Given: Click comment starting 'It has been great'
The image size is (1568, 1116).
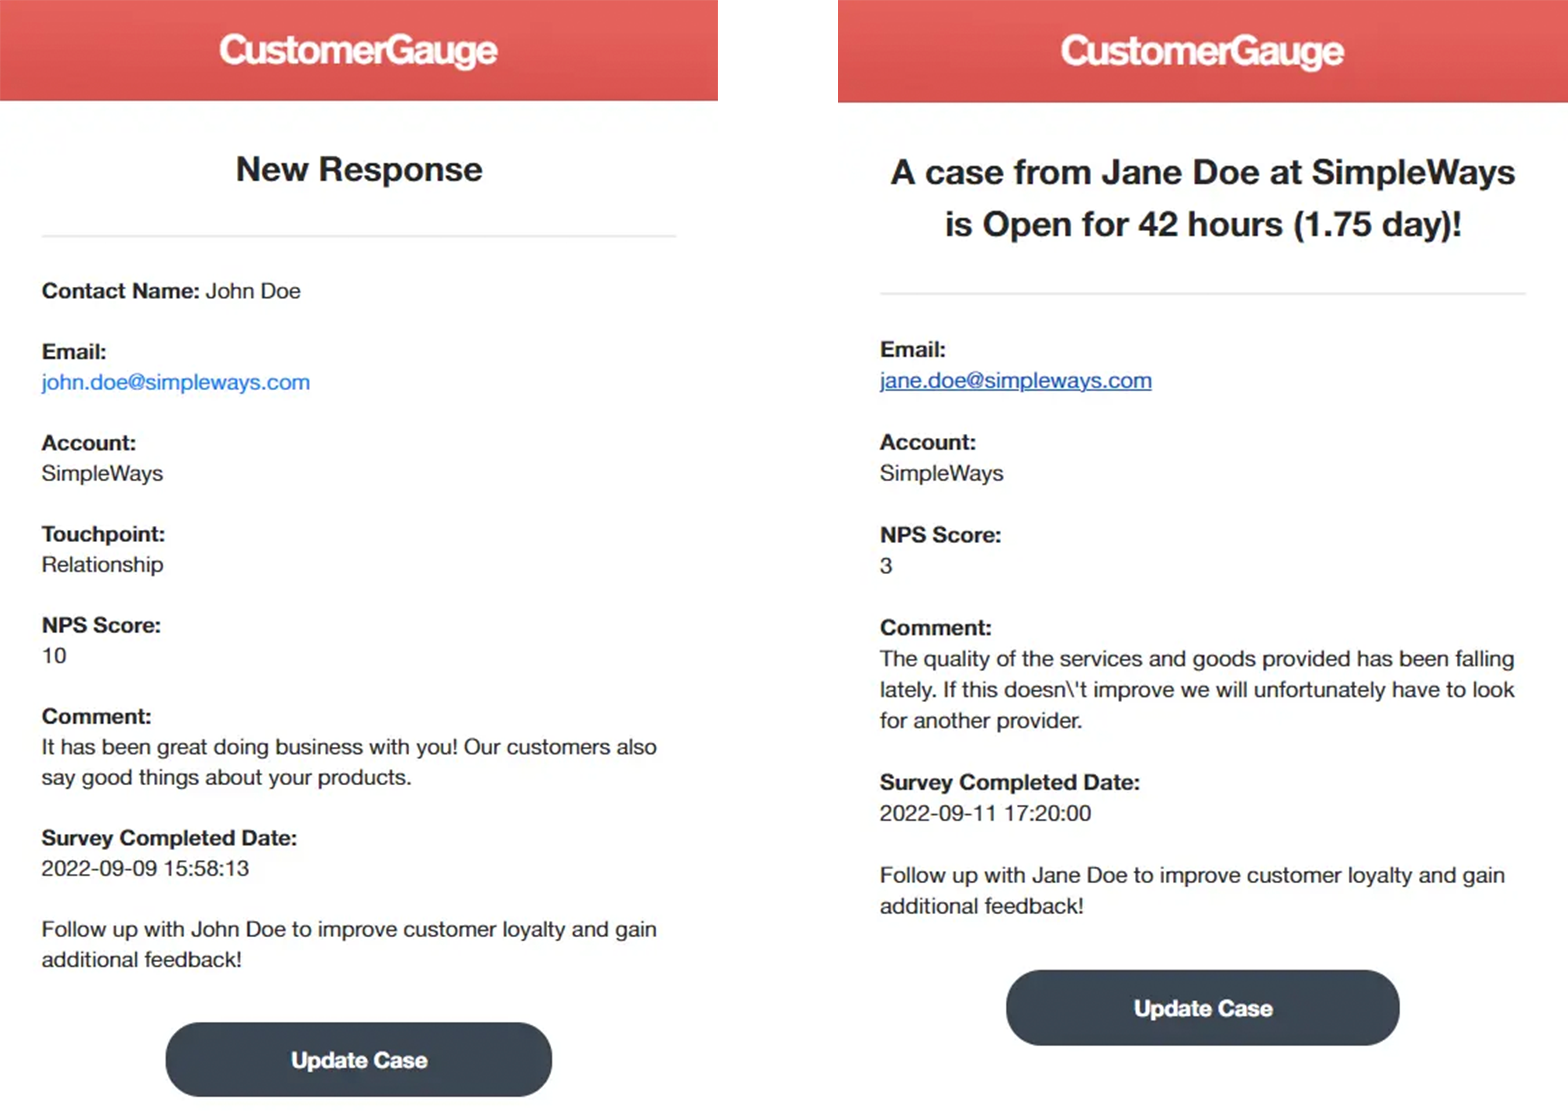Looking at the screenshot, I should point(349,762).
